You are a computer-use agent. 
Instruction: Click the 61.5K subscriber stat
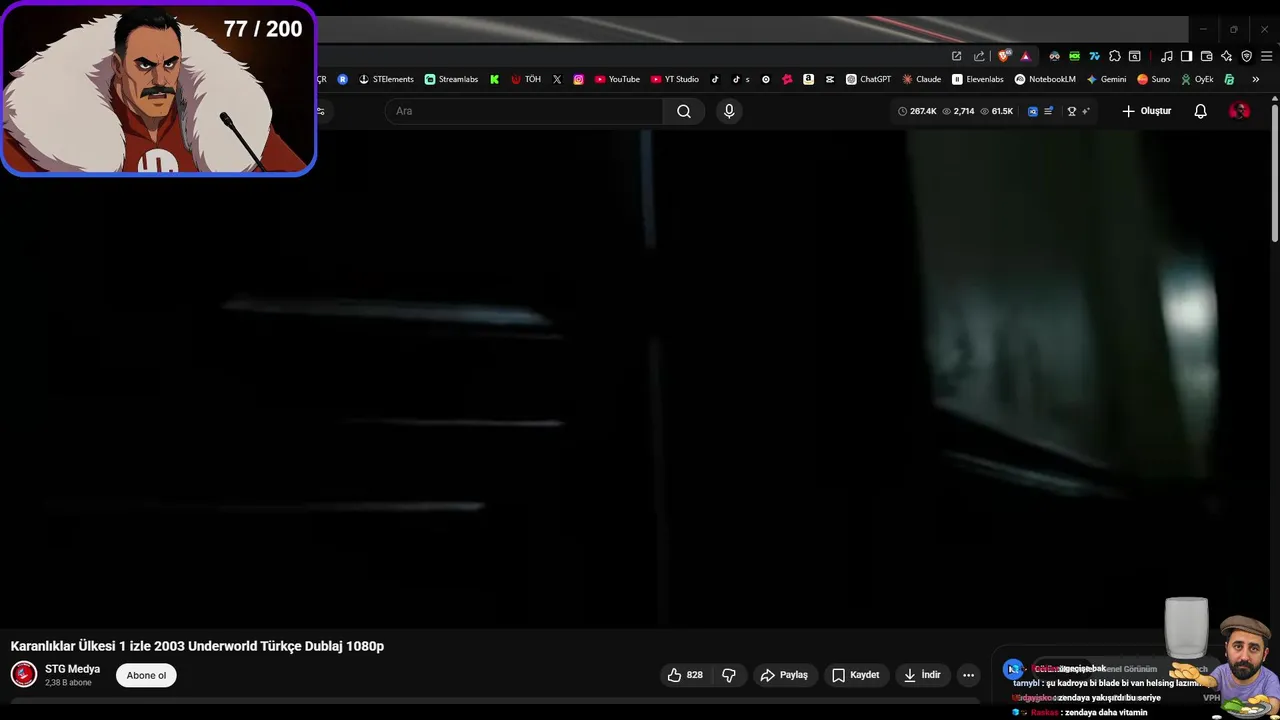[997, 111]
